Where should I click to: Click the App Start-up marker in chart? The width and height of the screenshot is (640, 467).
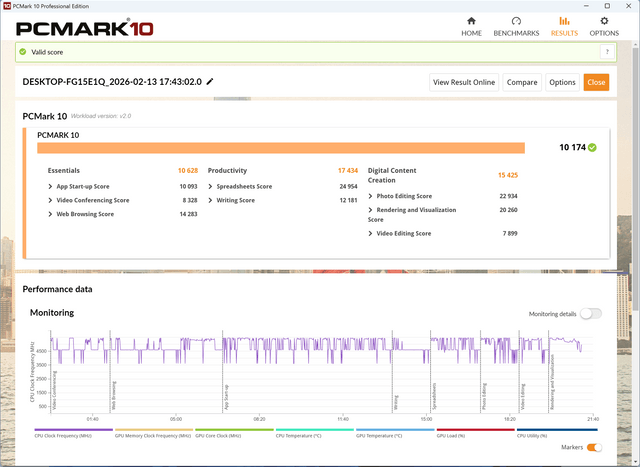pyautogui.click(x=227, y=397)
